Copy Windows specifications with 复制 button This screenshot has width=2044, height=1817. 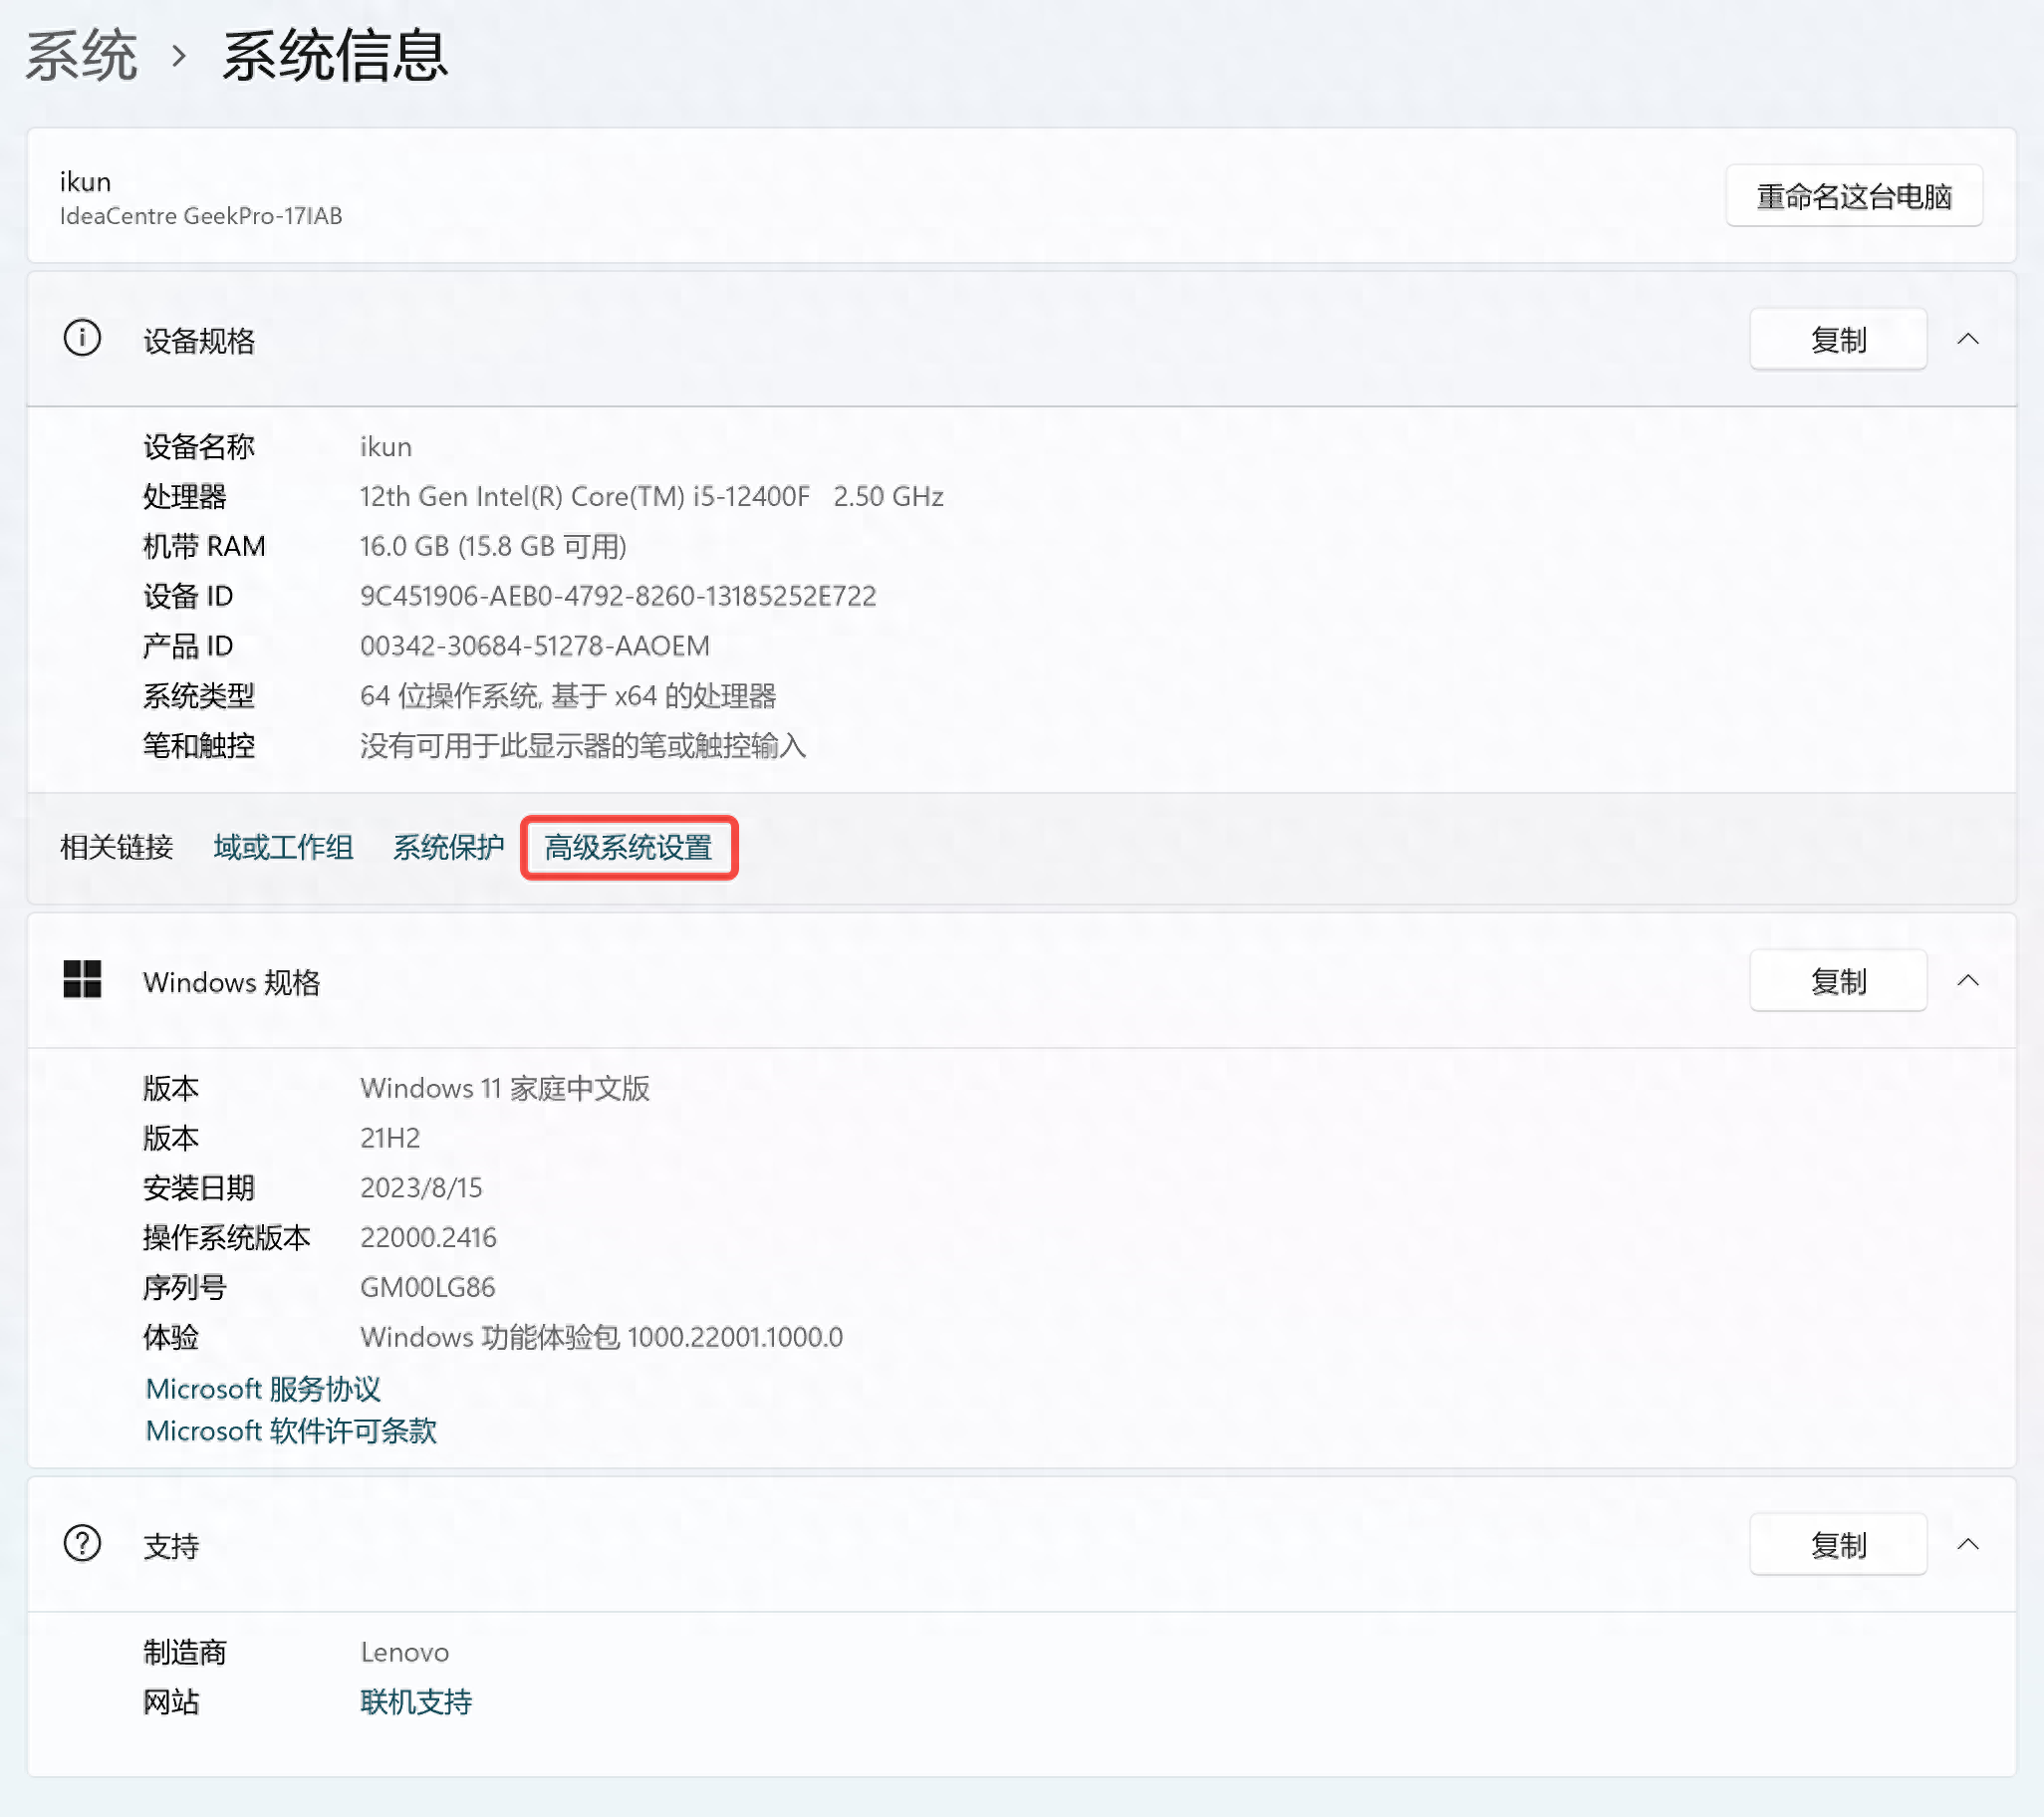(x=1837, y=981)
